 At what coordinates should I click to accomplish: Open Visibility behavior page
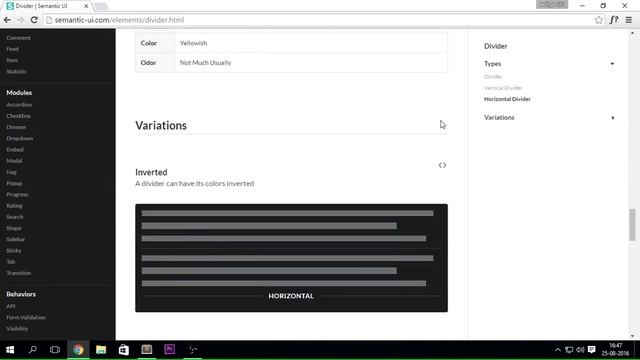[17, 329]
